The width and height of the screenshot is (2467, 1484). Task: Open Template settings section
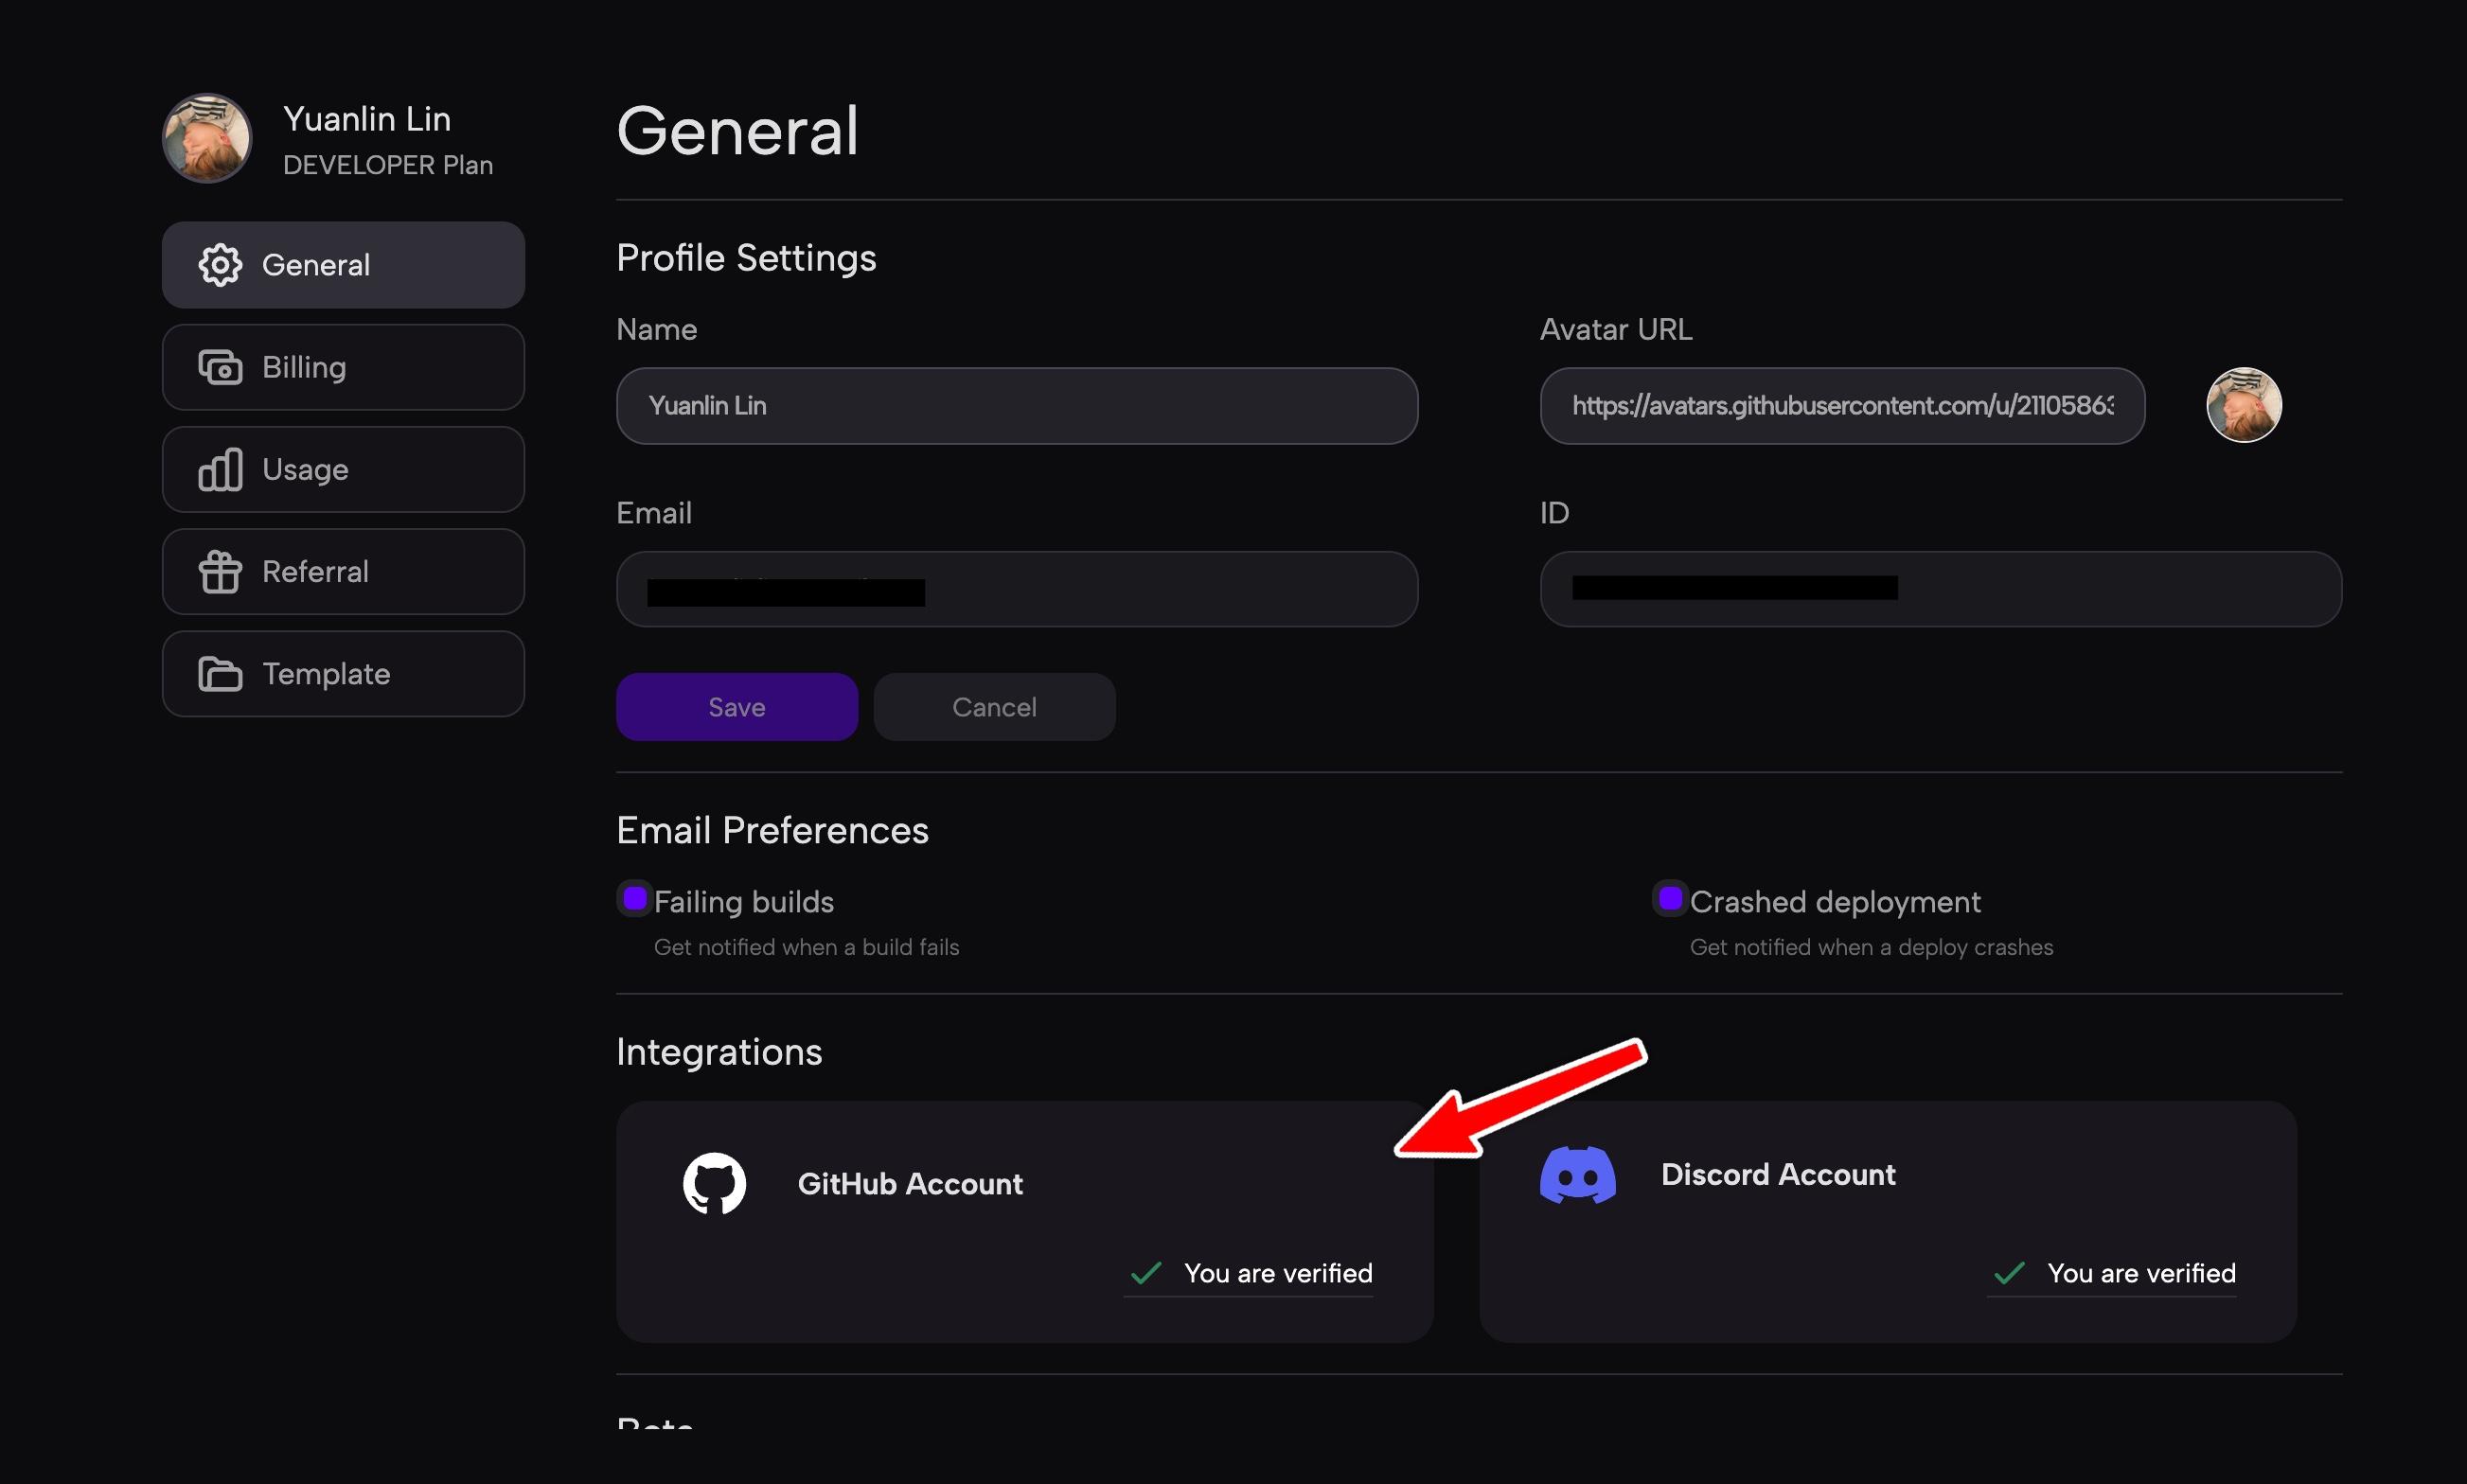point(344,672)
